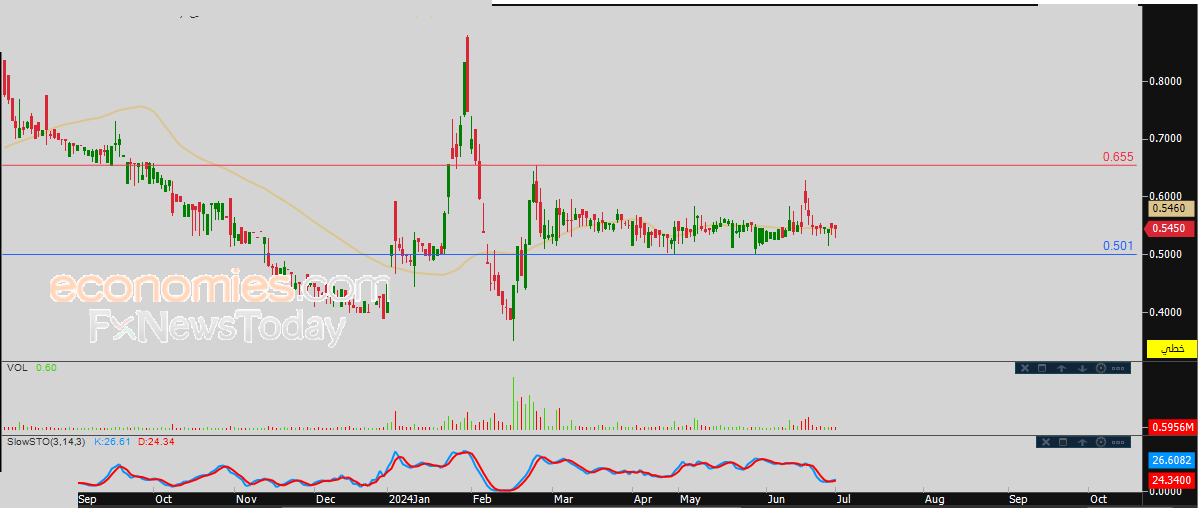This screenshot has height=508, width=1198.
Task: Click the May label on time axis
Action: click(691, 499)
